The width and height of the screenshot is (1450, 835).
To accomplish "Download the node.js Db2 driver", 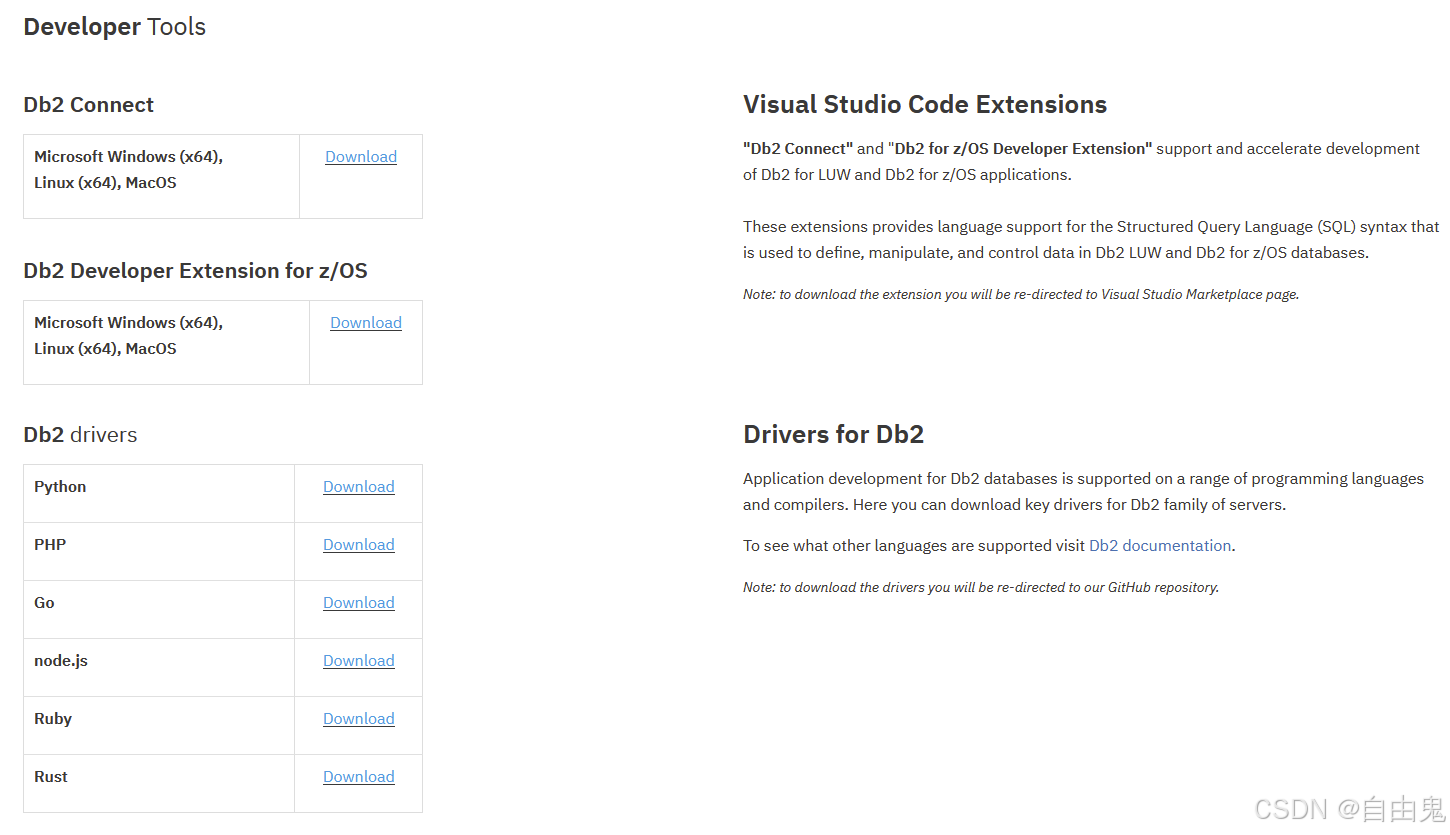I will tap(359, 661).
